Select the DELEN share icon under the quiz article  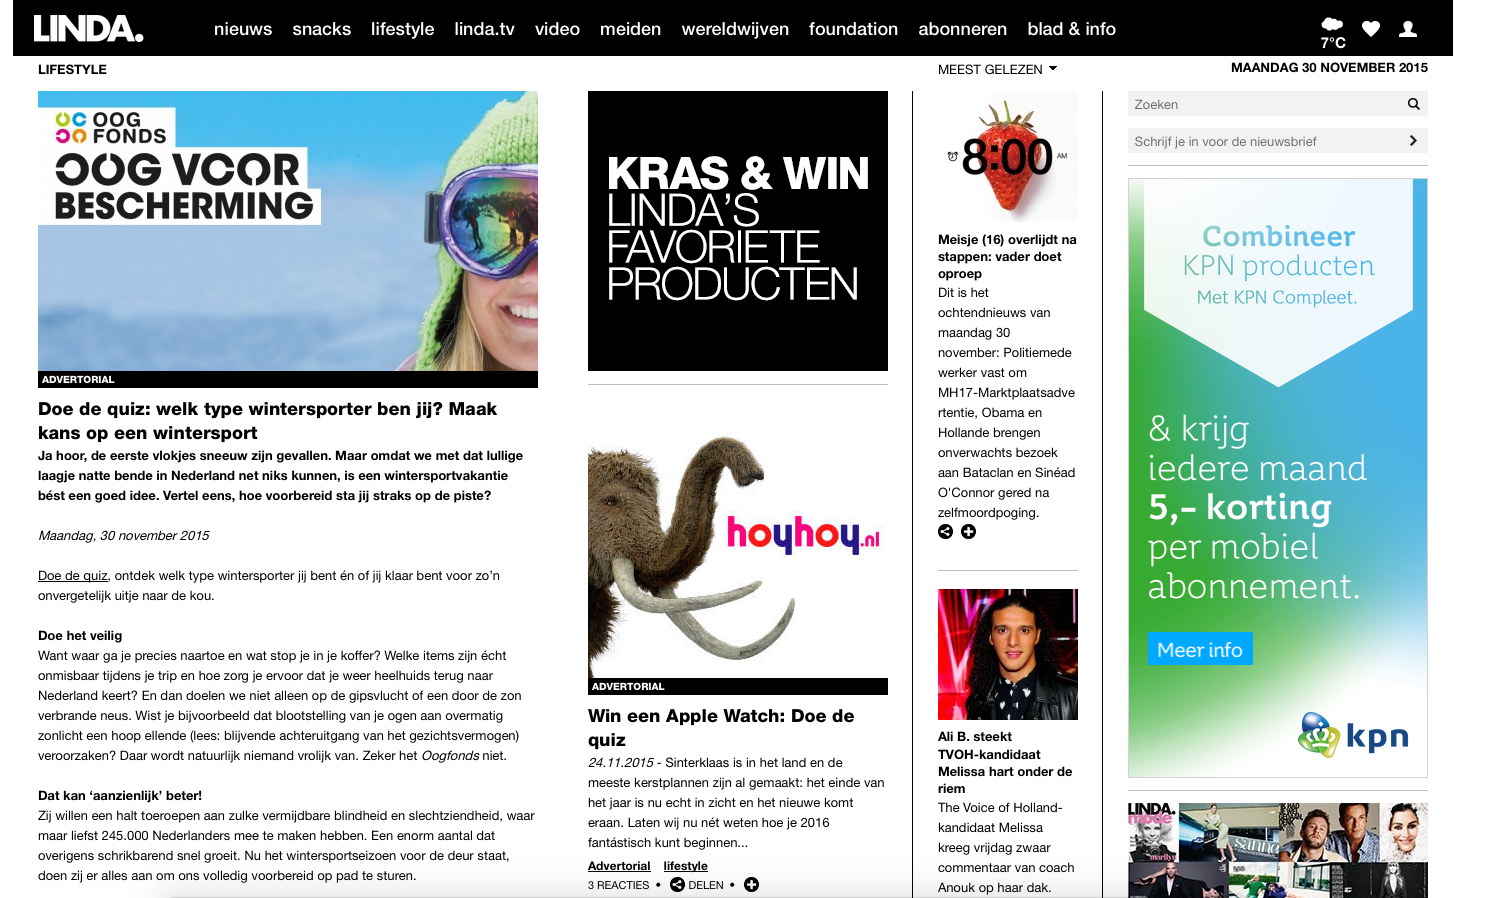tap(677, 884)
